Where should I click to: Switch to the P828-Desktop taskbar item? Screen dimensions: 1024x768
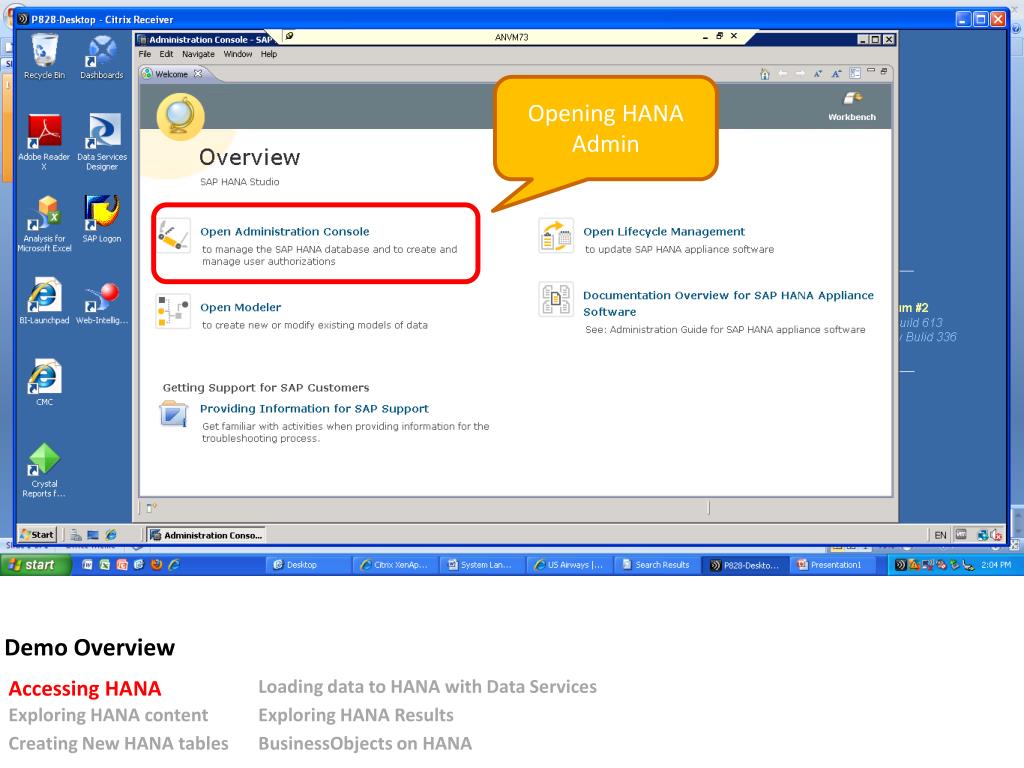744,565
